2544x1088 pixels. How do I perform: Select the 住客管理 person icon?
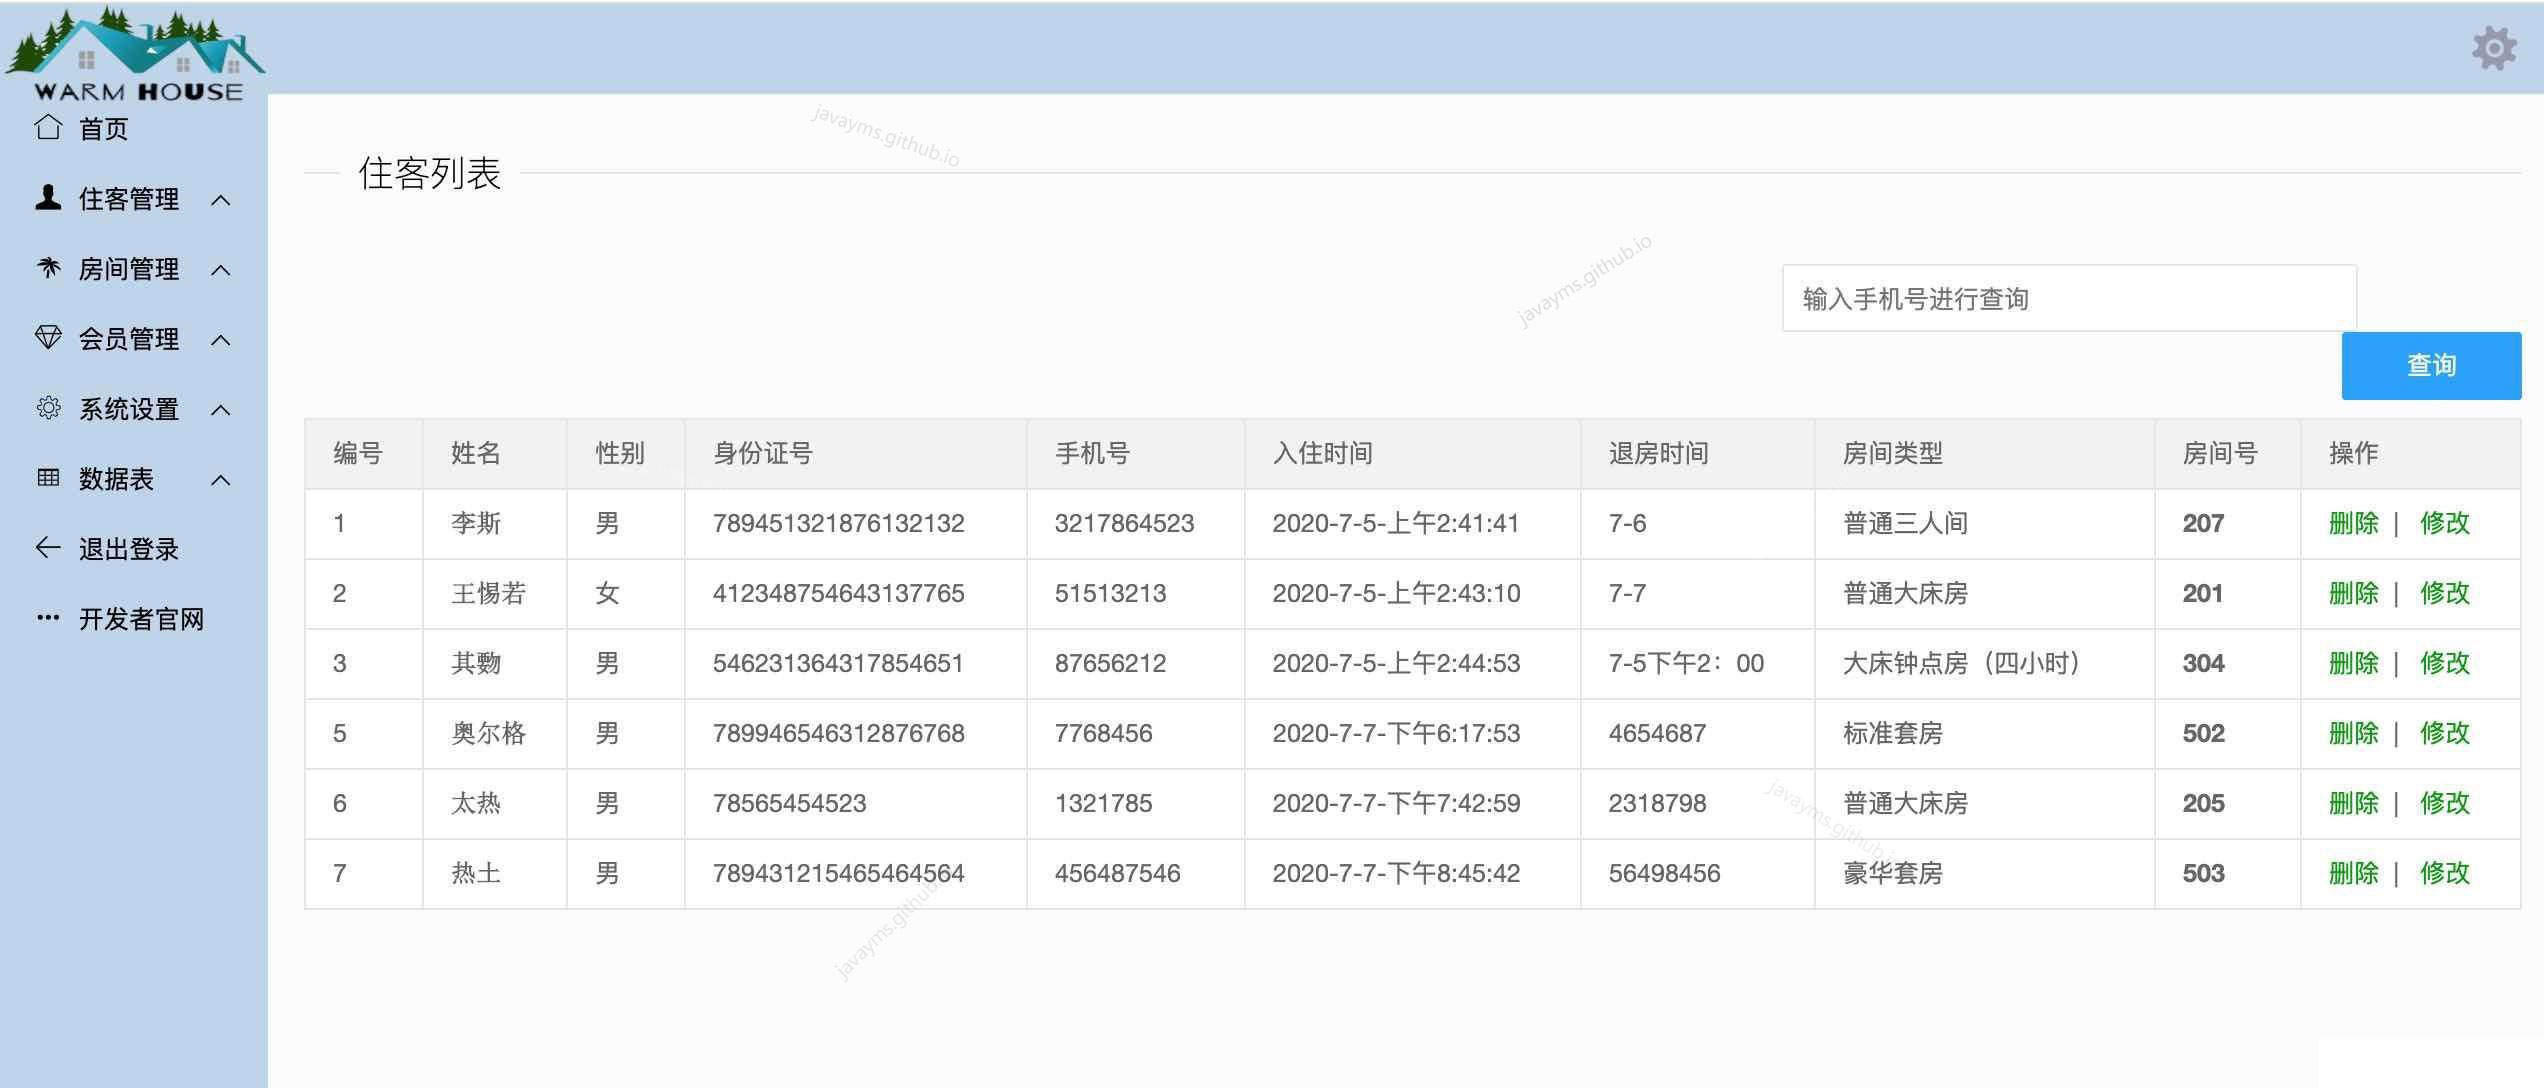(x=48, y=199)
